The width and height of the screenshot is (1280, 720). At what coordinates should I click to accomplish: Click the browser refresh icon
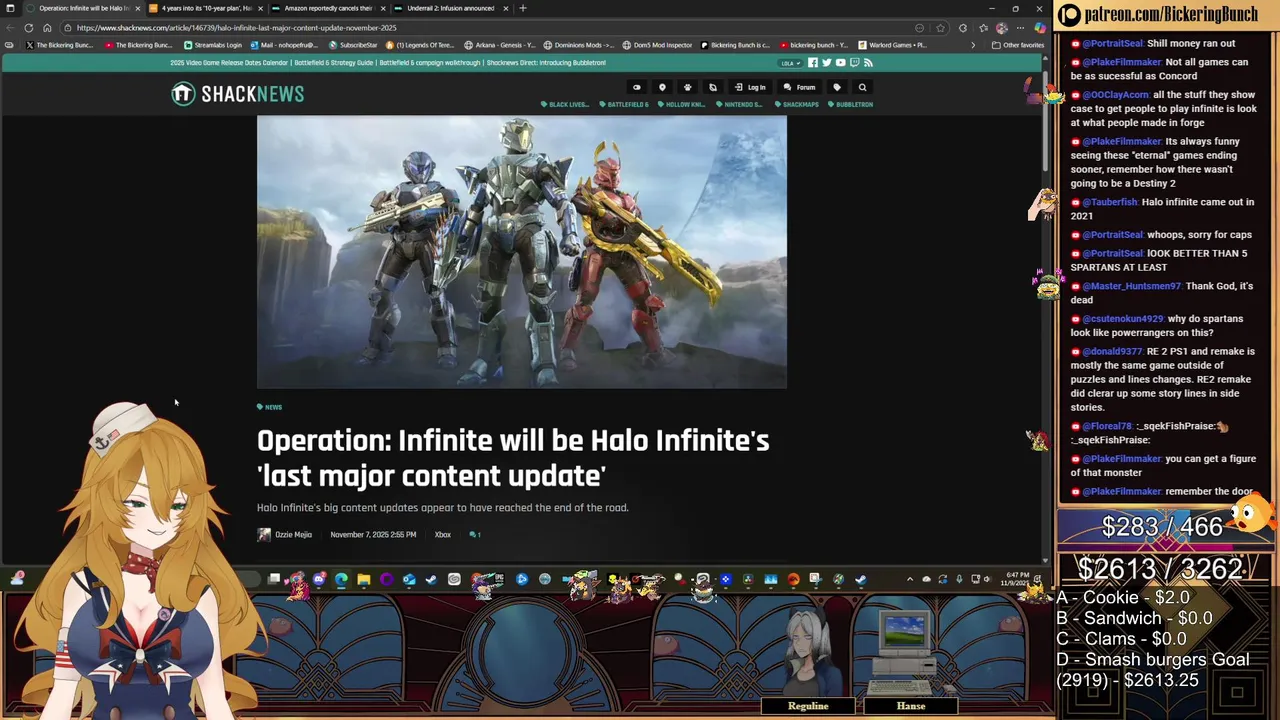(x=28, y=28)
